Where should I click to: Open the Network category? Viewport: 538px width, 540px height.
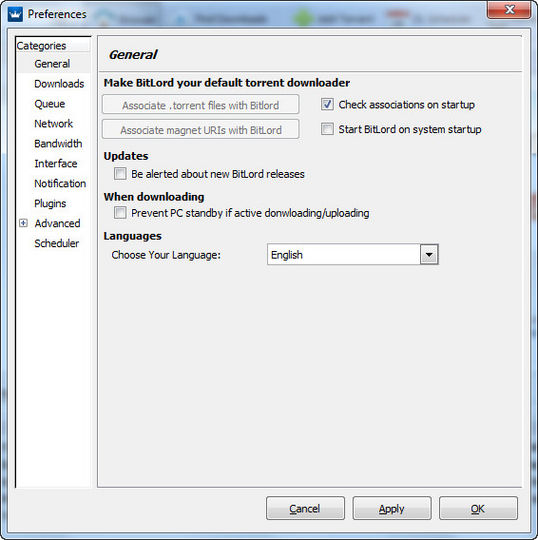coord(53,124)
